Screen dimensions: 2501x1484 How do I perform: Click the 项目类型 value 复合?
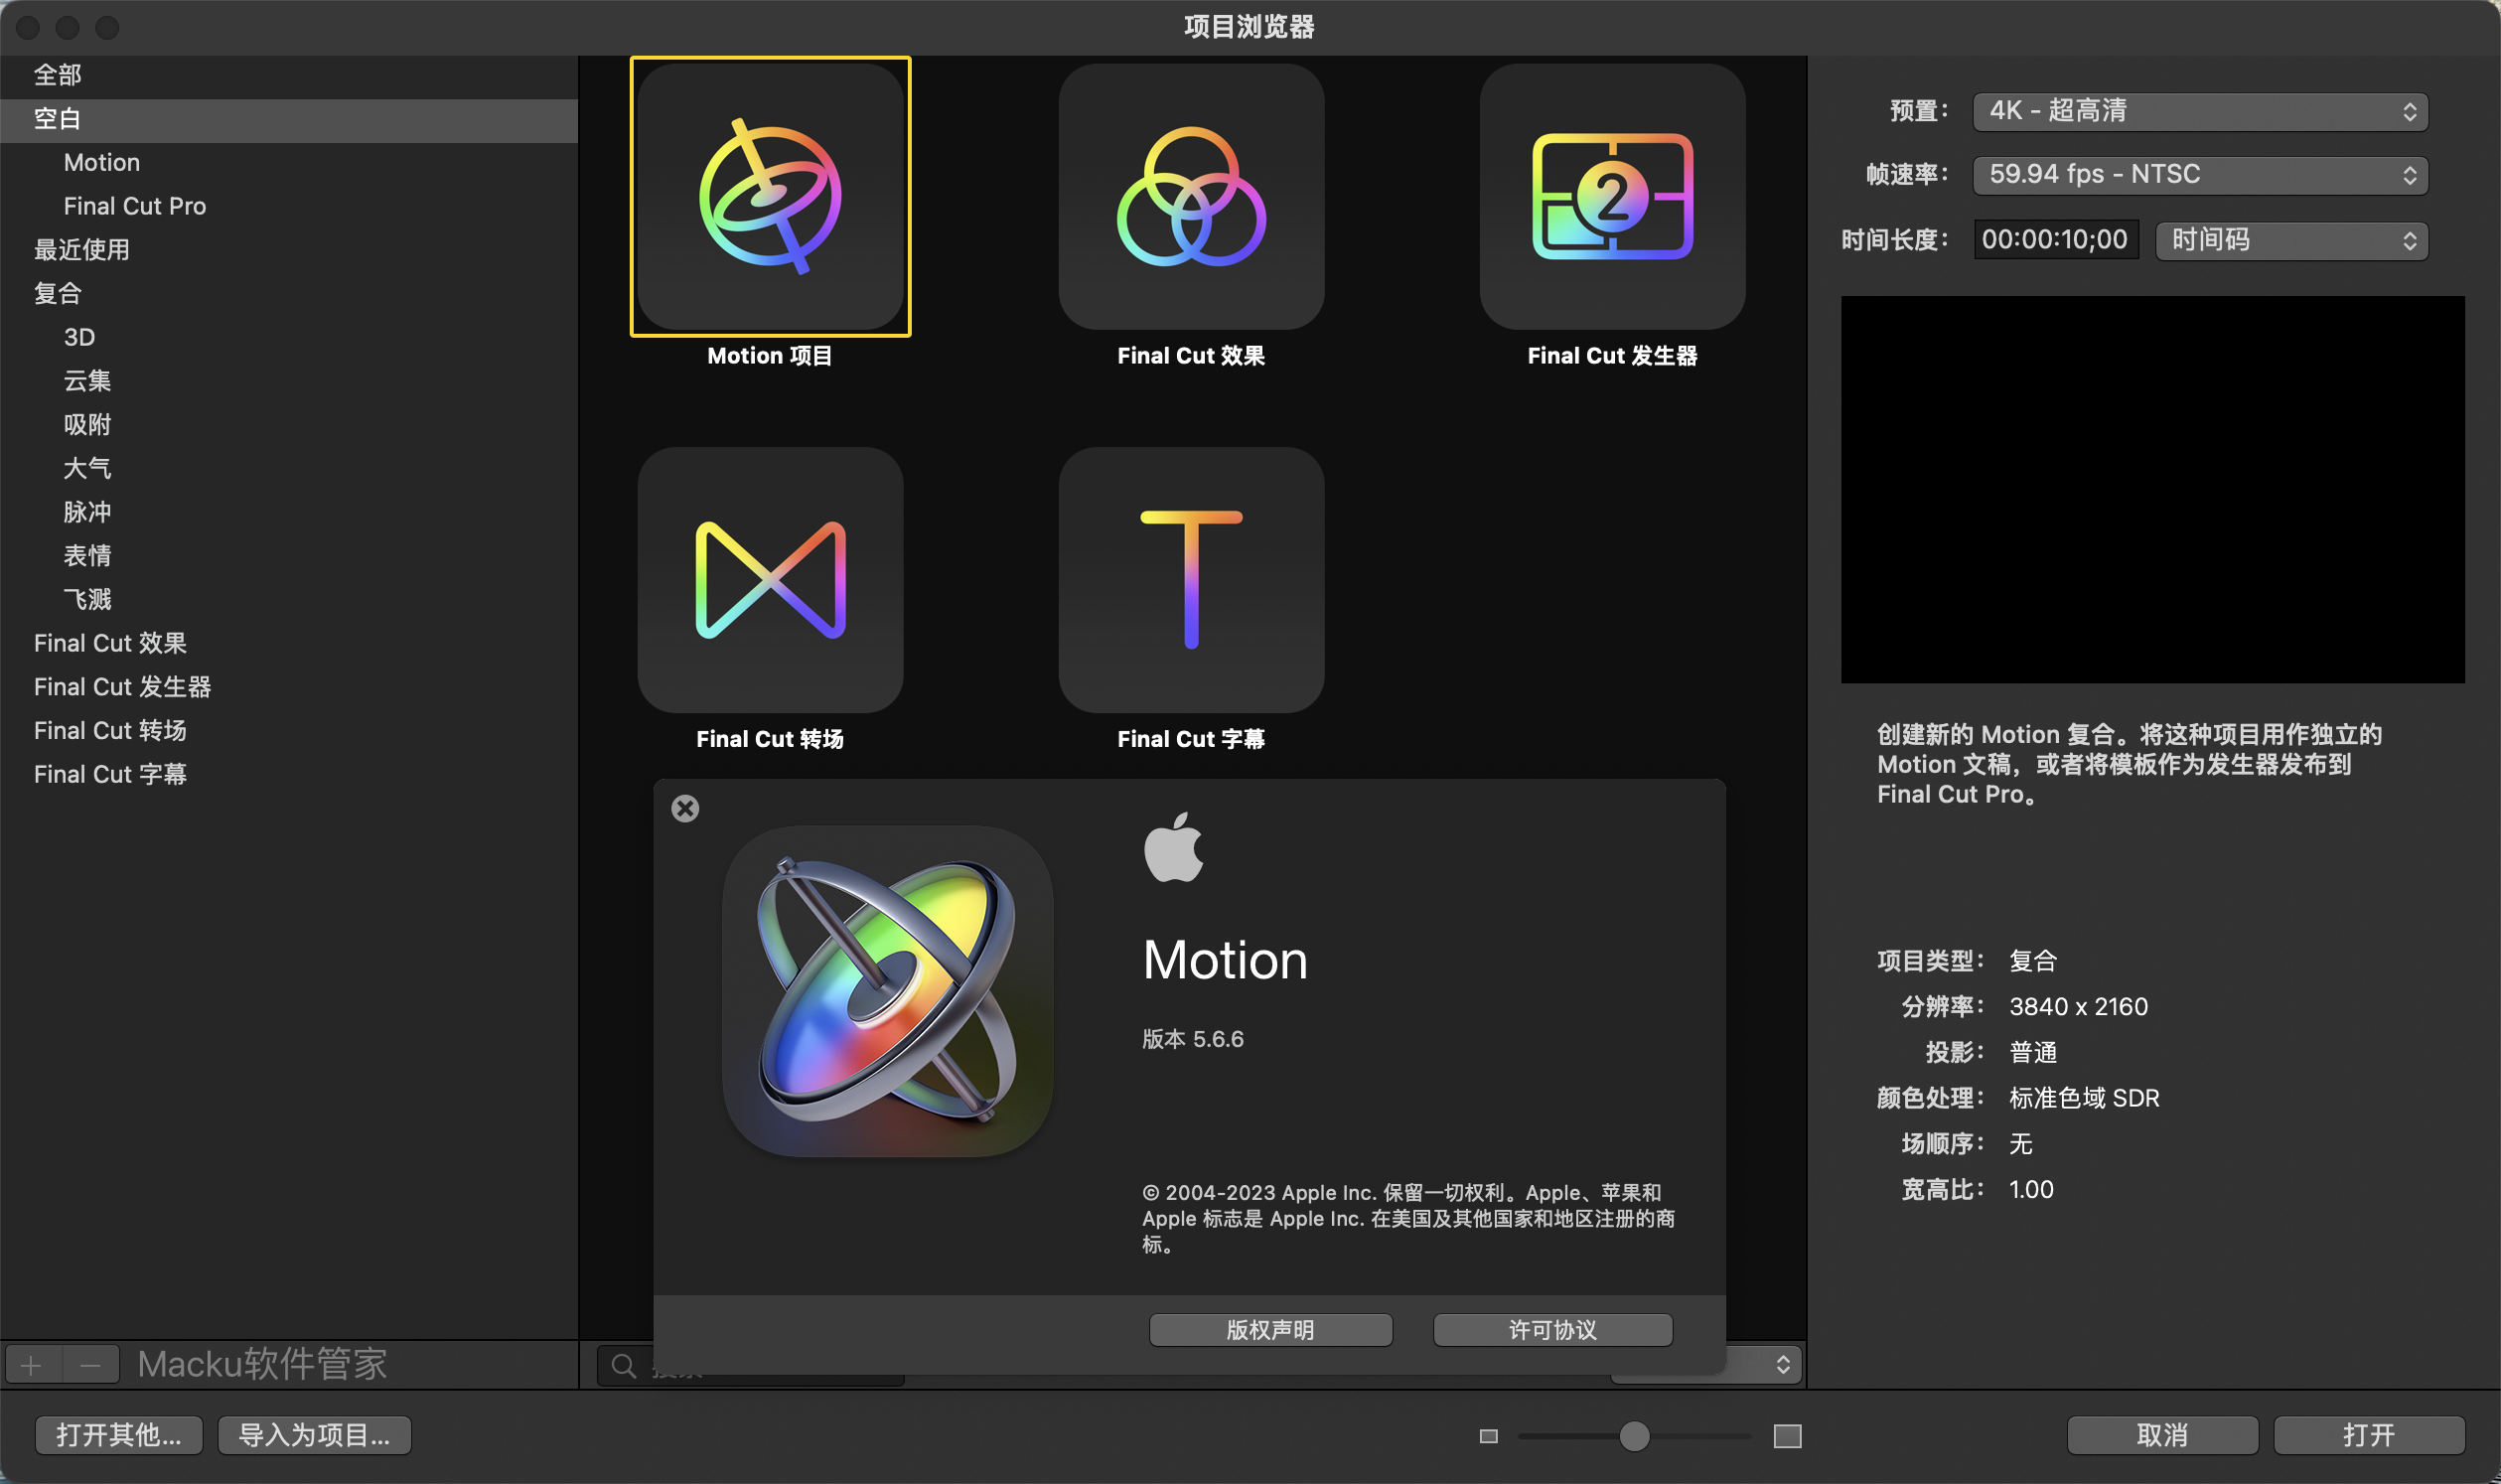[2033, 961]
